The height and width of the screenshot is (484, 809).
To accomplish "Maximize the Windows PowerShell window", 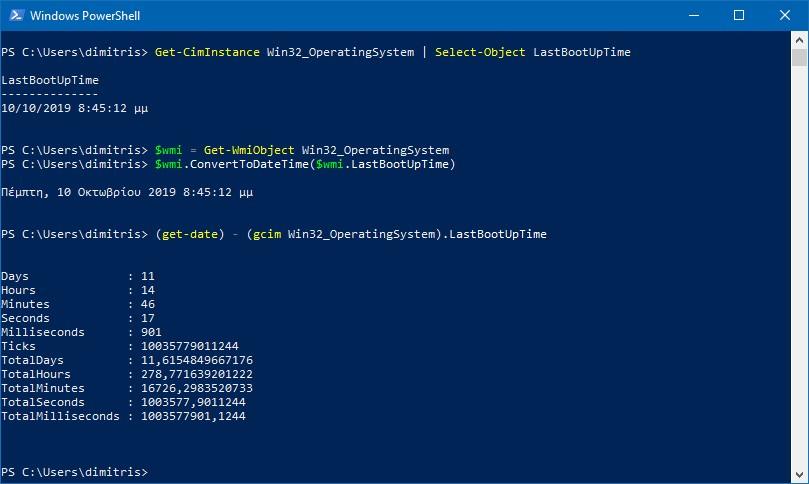I will 739,15.
